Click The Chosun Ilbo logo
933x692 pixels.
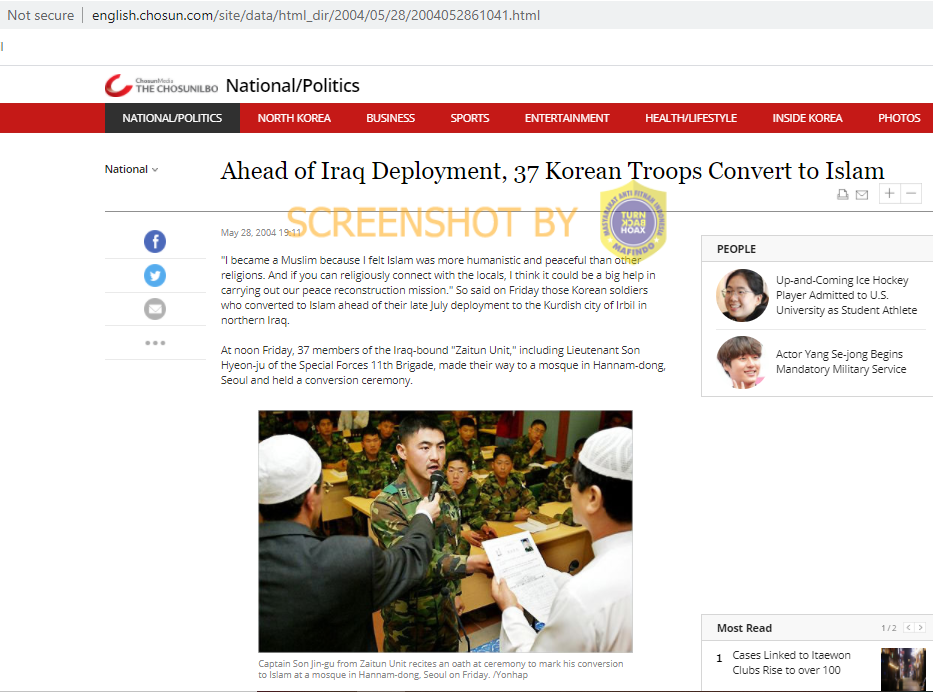tap(161, 86)
